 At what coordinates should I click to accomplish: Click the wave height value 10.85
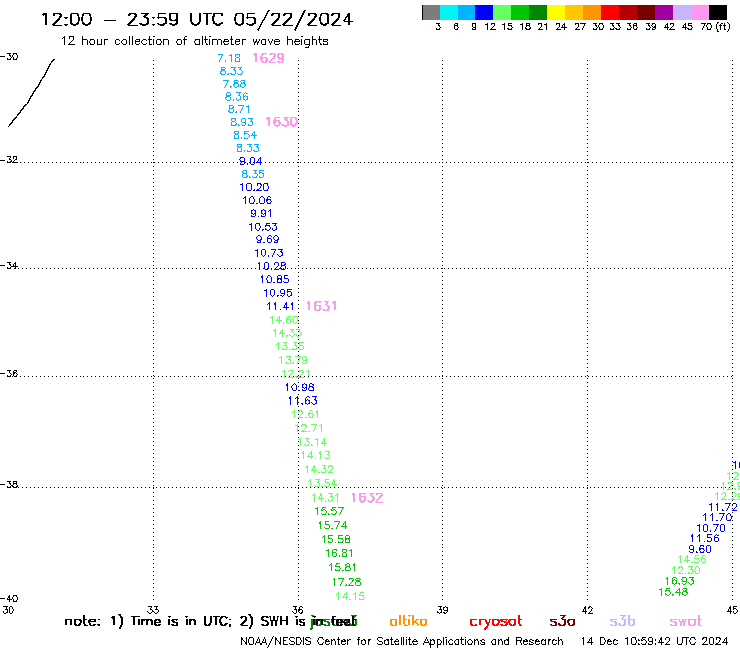275,279
